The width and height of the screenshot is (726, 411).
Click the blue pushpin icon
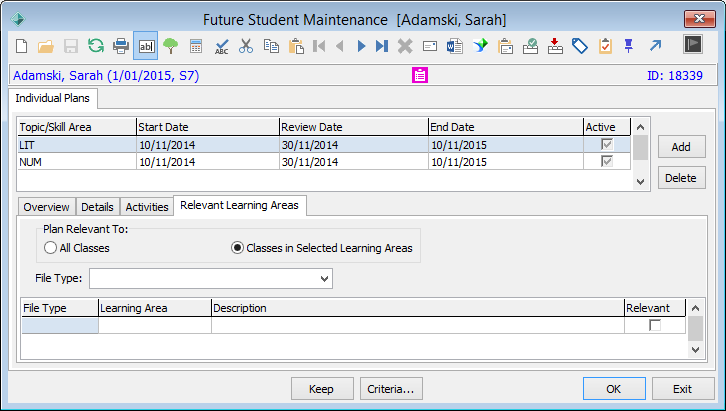coord(628,46)
